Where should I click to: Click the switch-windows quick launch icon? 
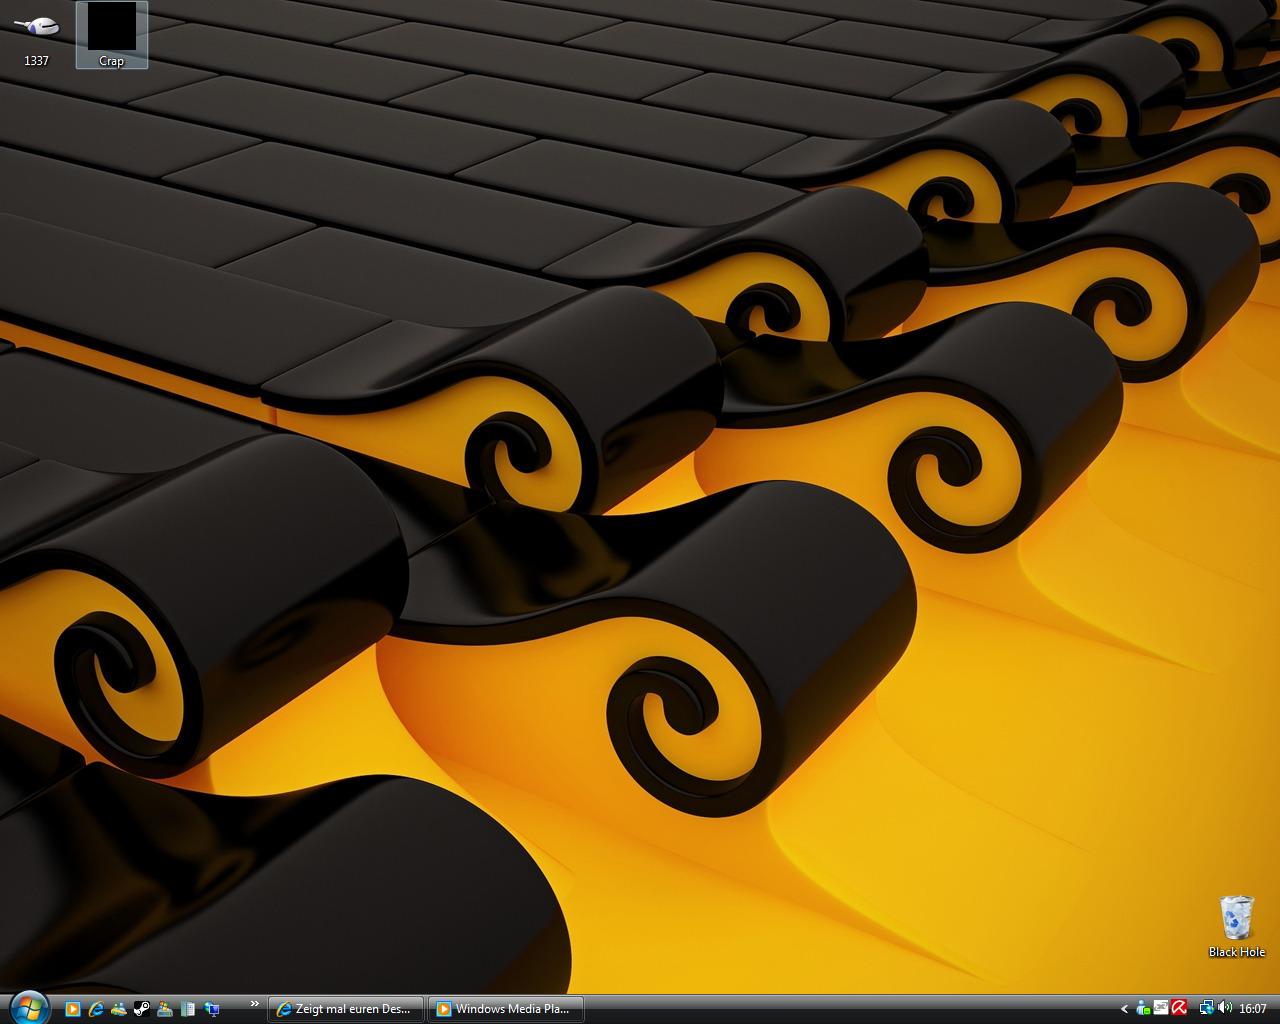tap(188, 1009)
